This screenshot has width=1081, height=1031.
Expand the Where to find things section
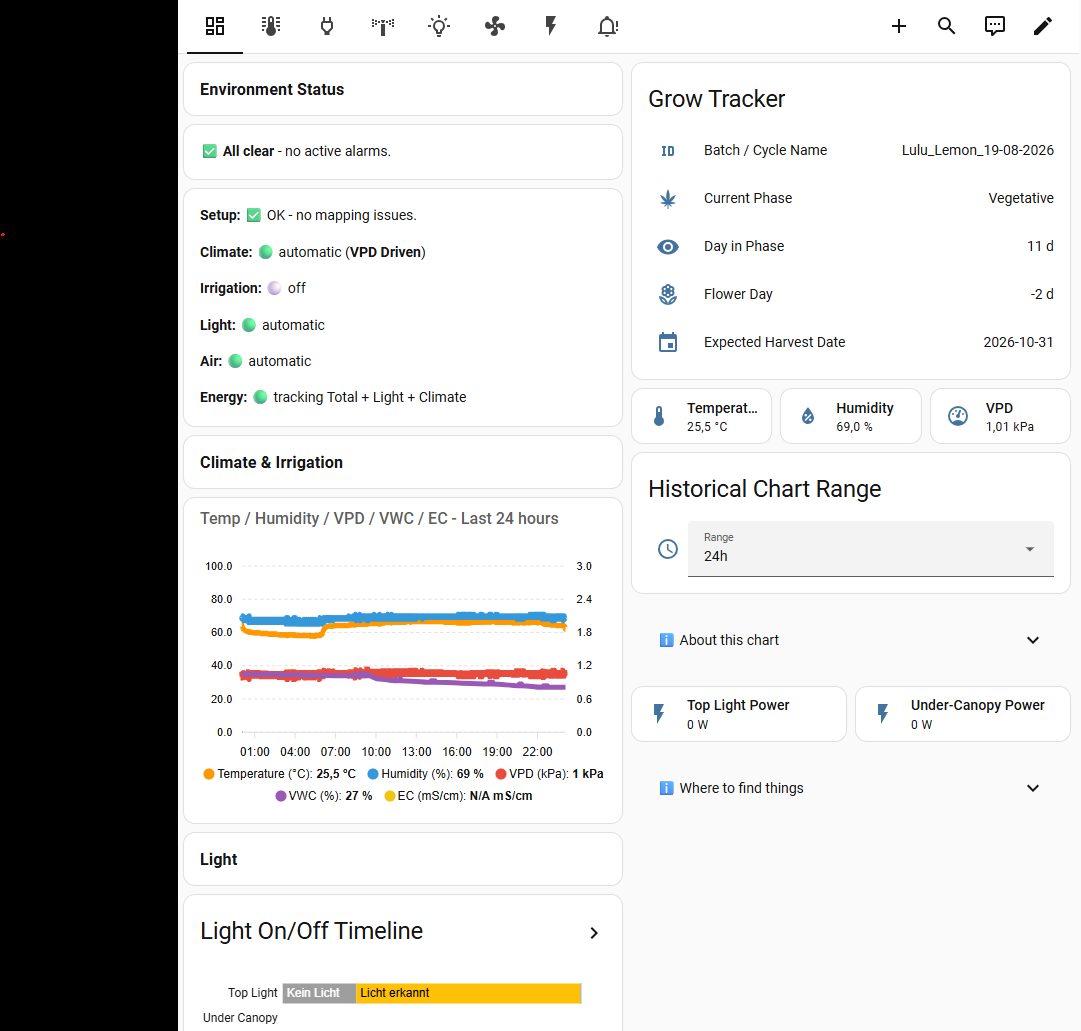1033,788
